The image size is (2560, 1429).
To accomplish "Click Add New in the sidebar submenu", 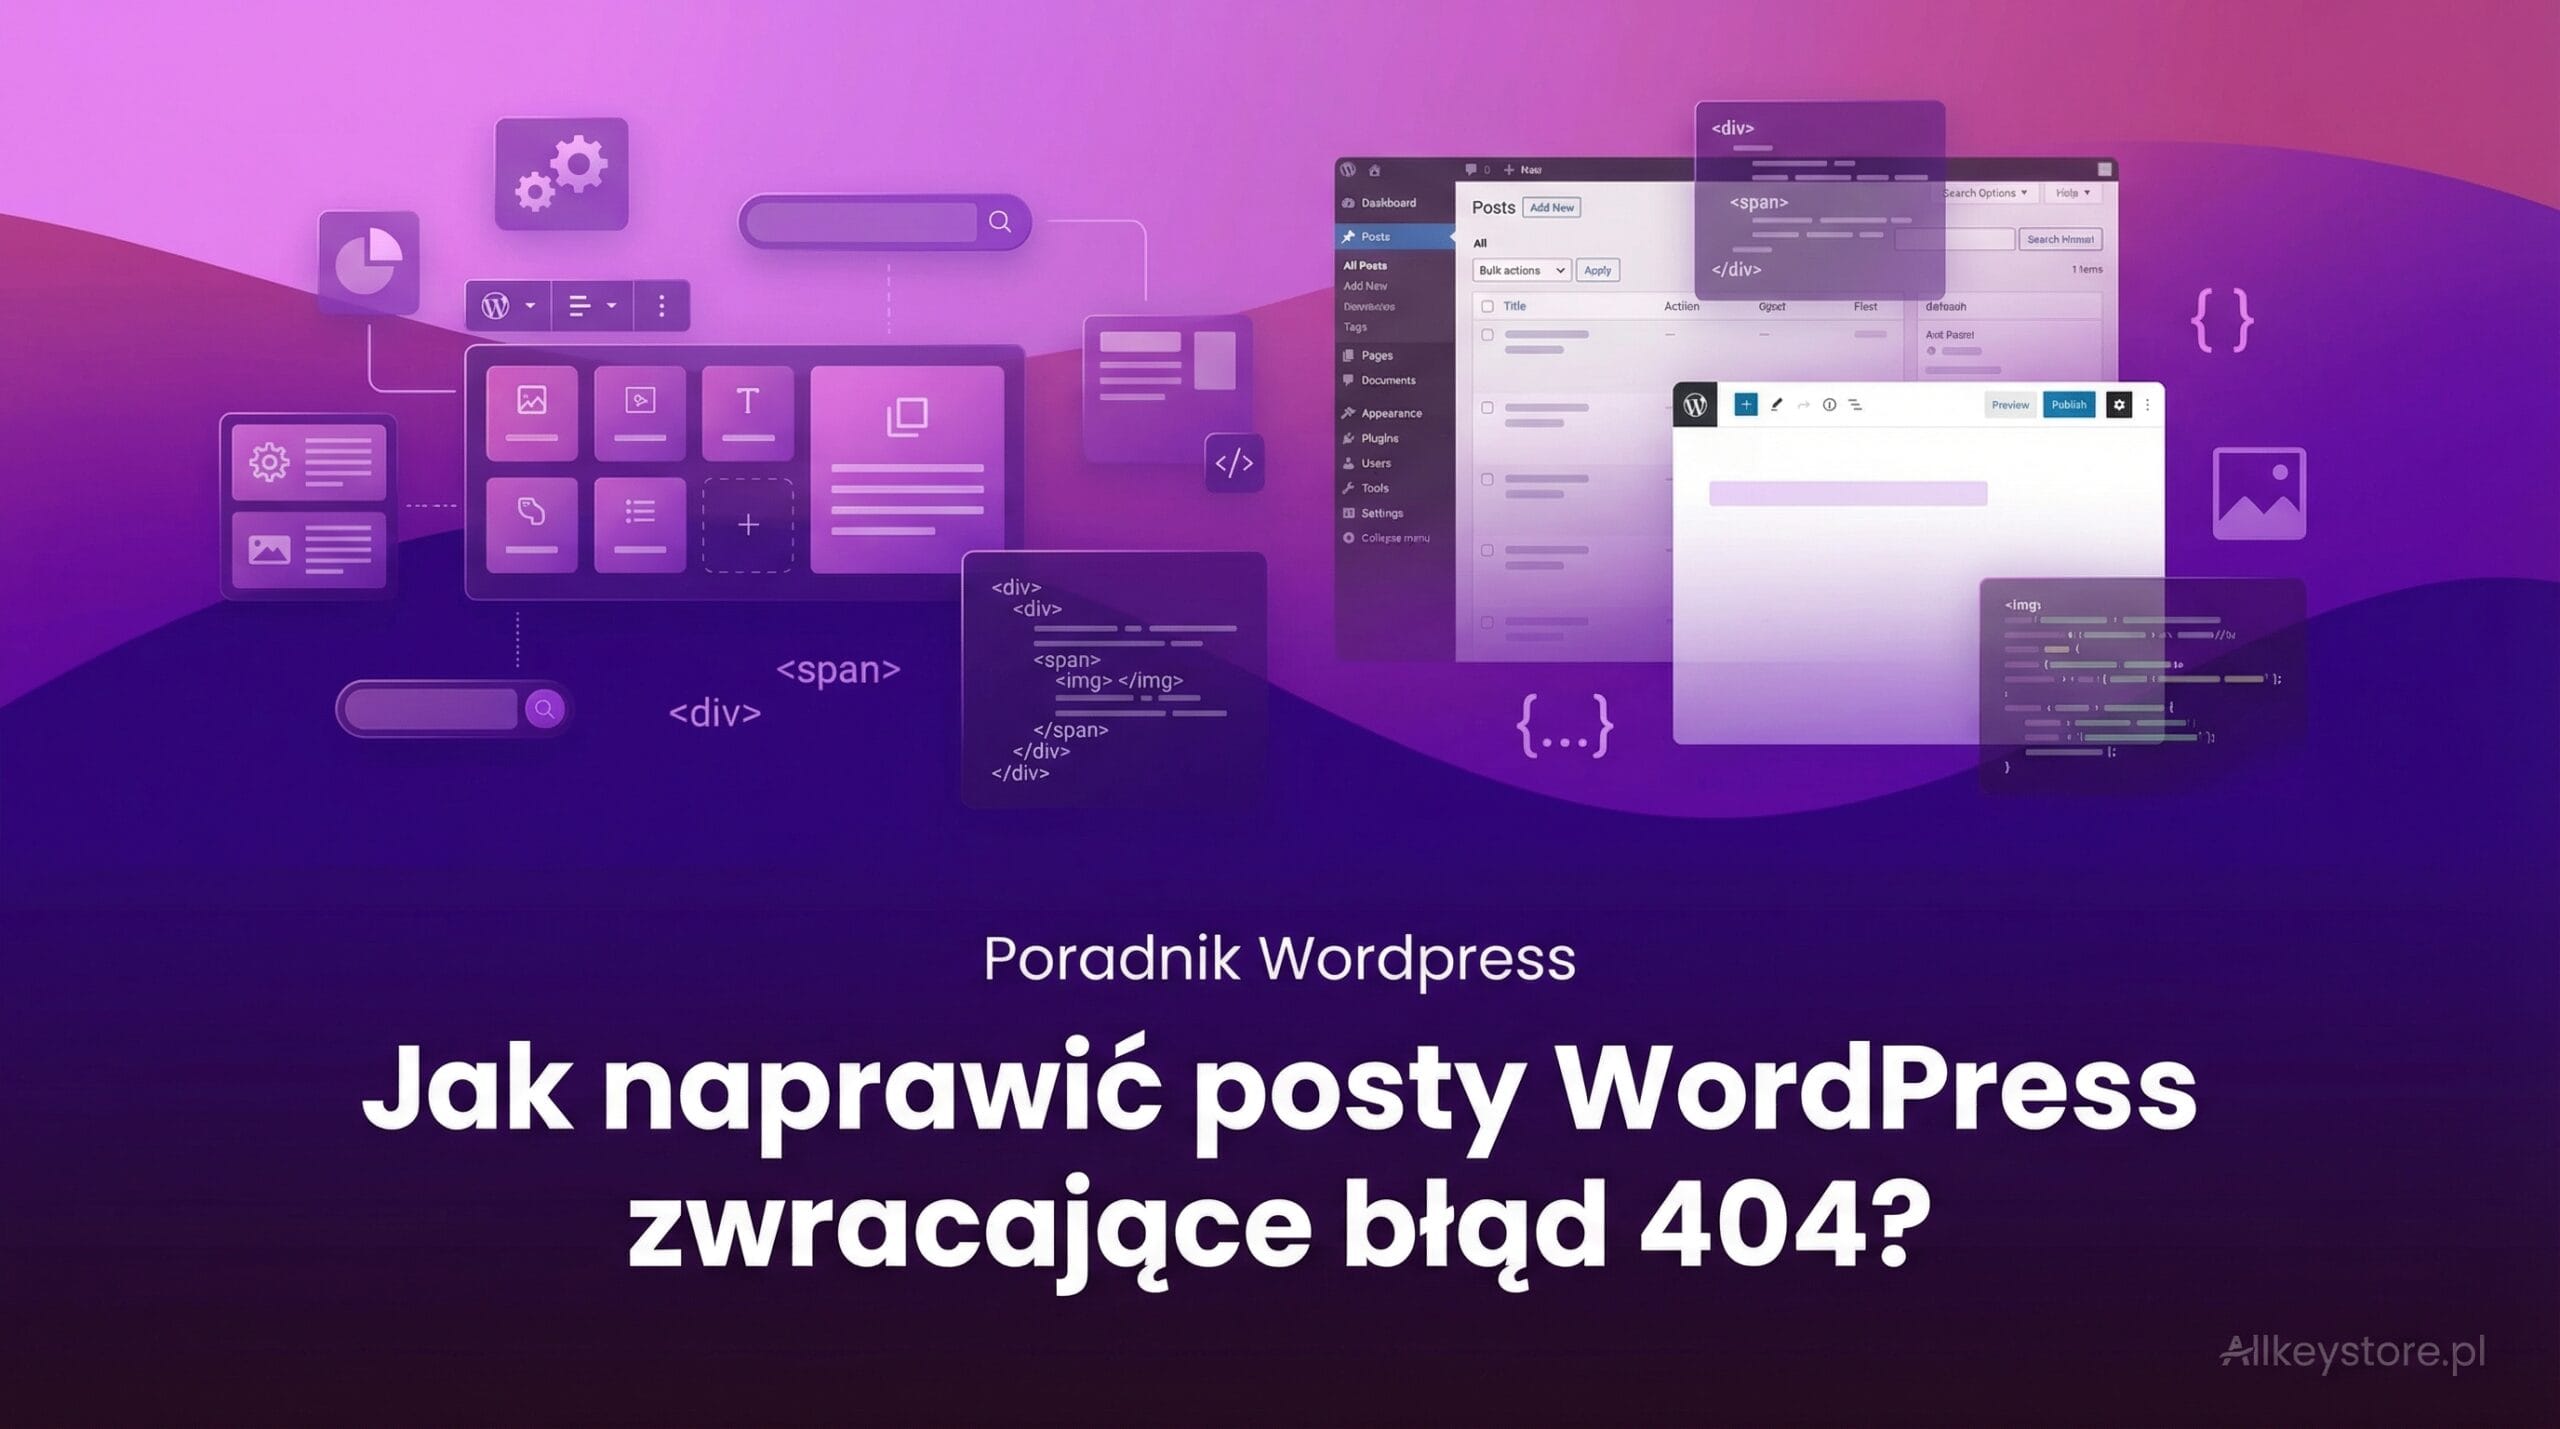I will 1365,286.
